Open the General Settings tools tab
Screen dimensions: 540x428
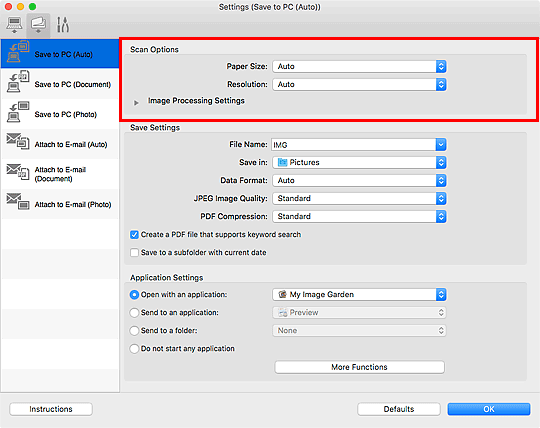coord(63,25)
